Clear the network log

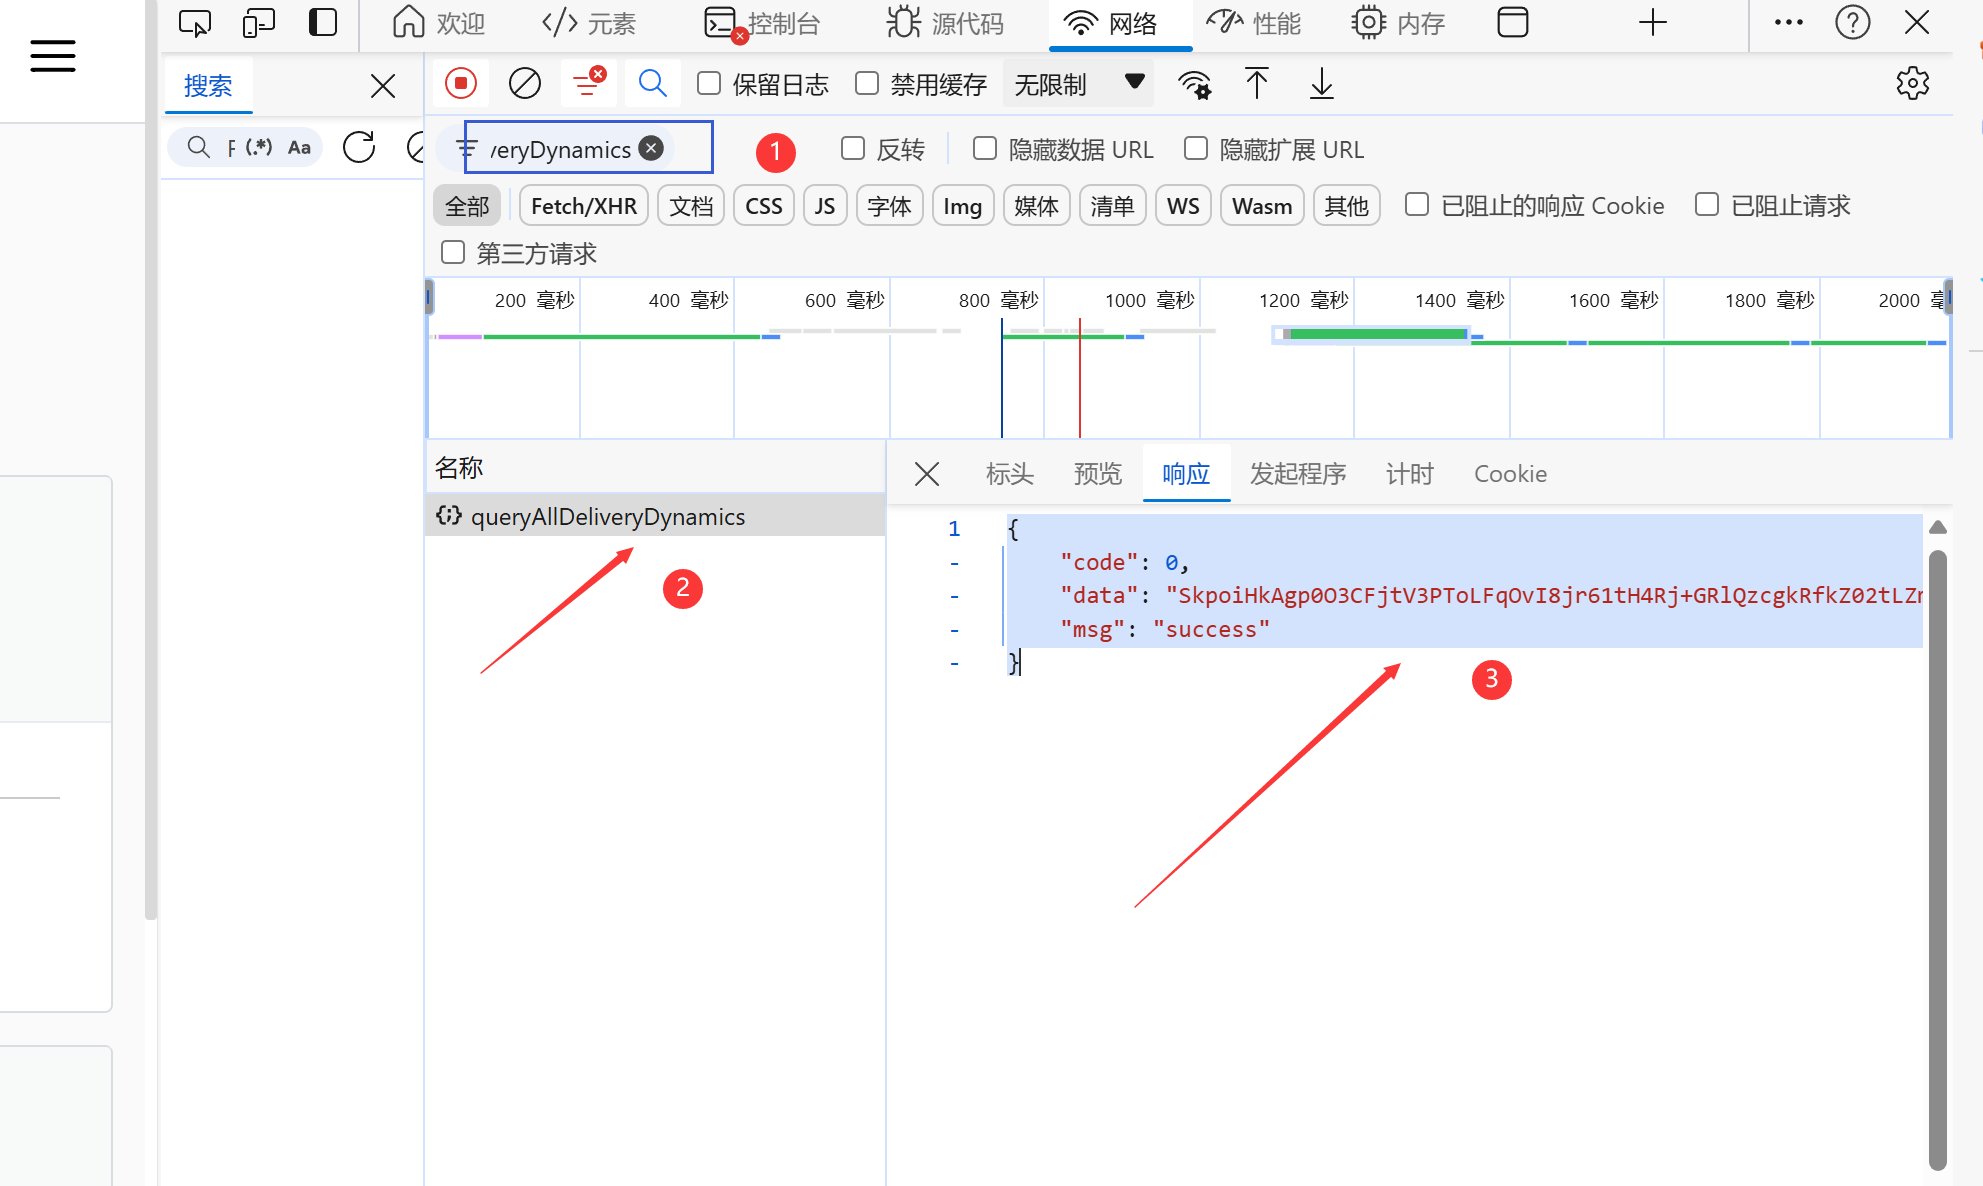[x=524, y=84]
